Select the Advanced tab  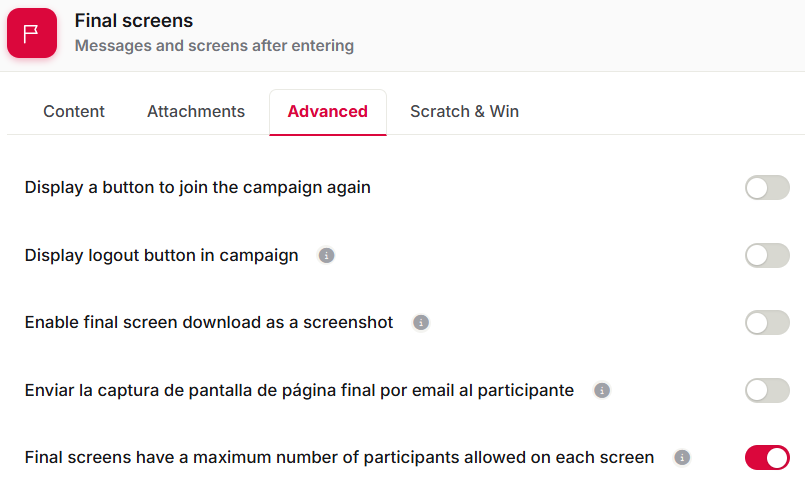(328, 111)
